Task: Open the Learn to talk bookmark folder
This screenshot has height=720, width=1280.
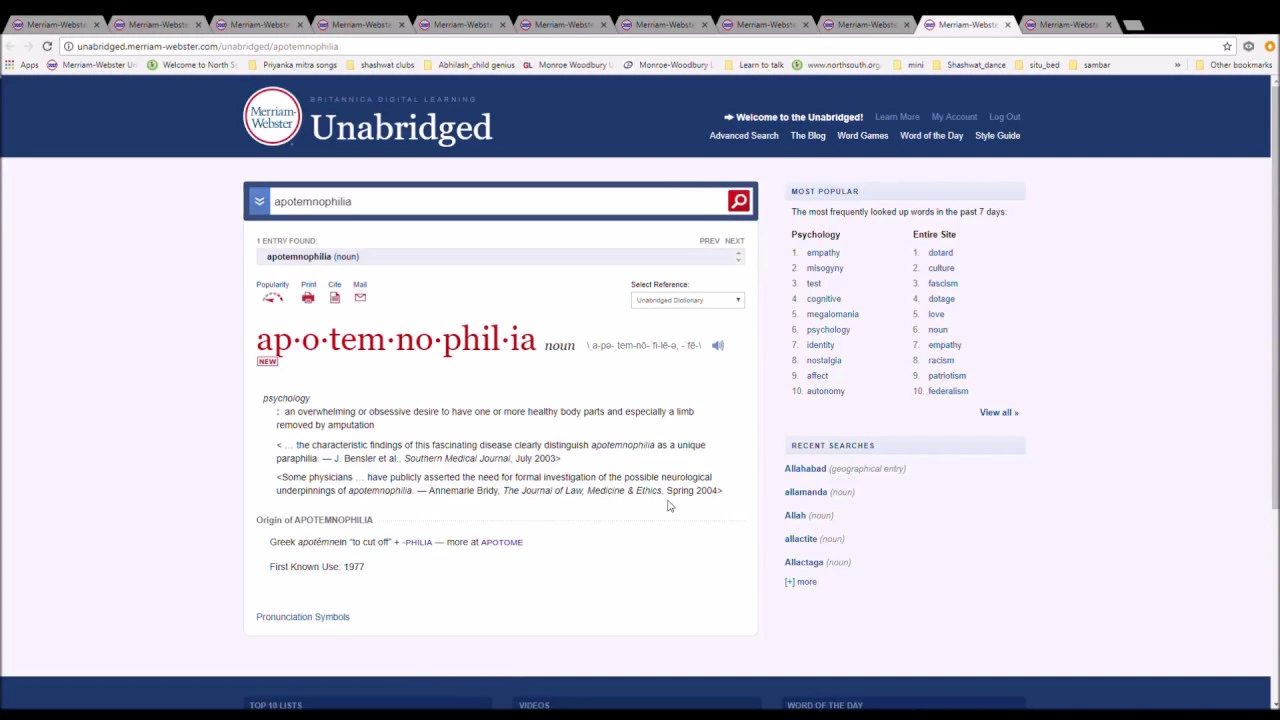Action: click(x=754, y=65)
